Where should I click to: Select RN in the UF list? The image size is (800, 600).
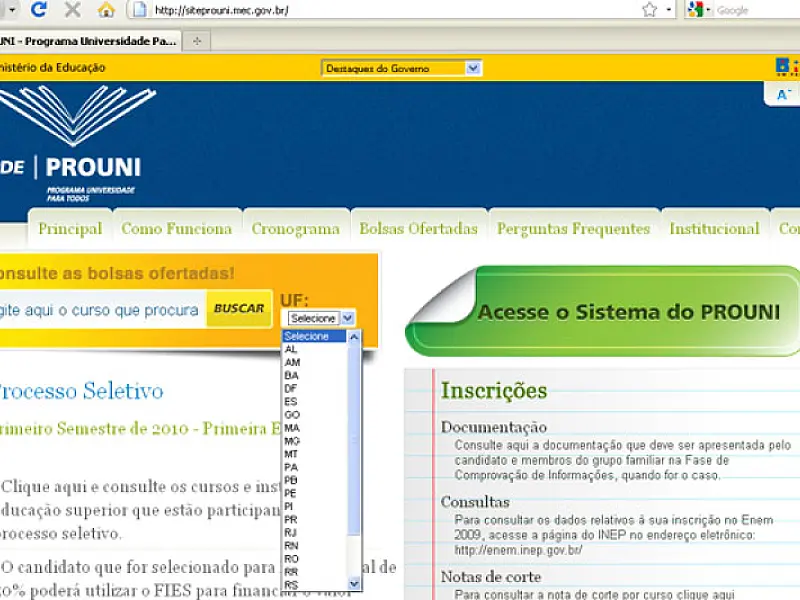[x=315, y=546]
